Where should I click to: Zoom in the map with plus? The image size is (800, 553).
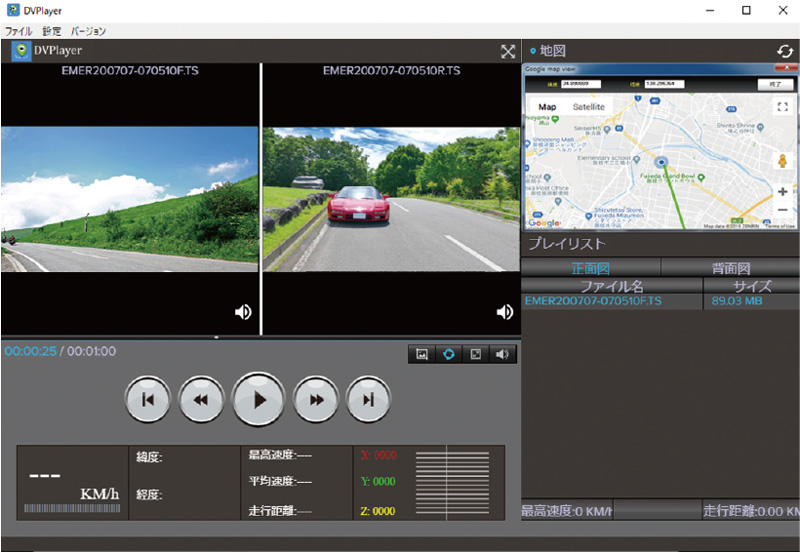point(782,192)
